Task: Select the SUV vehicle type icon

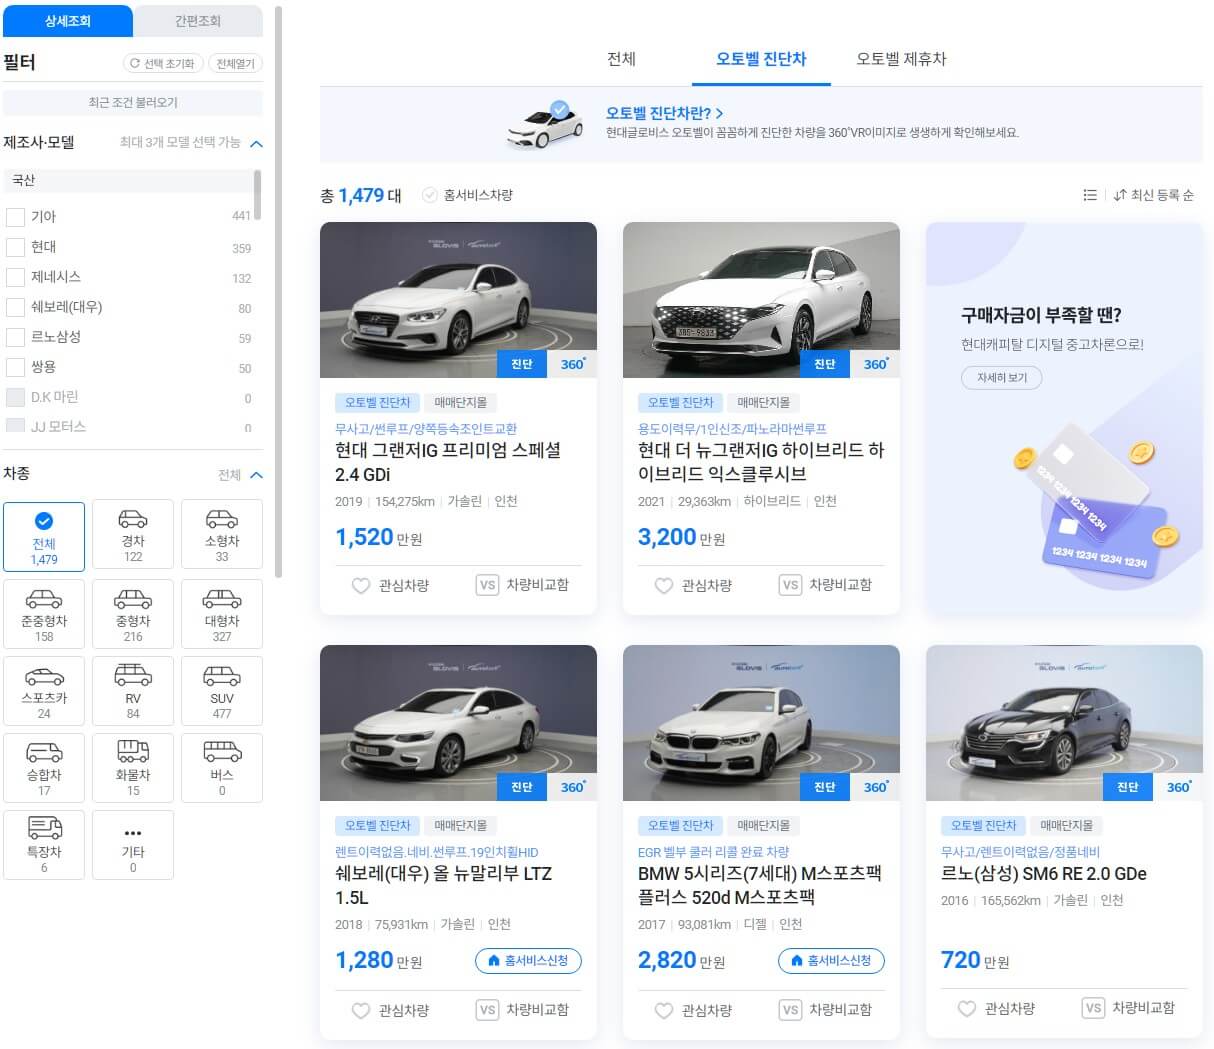Action: pyautogui.click(x=222, y=691)
